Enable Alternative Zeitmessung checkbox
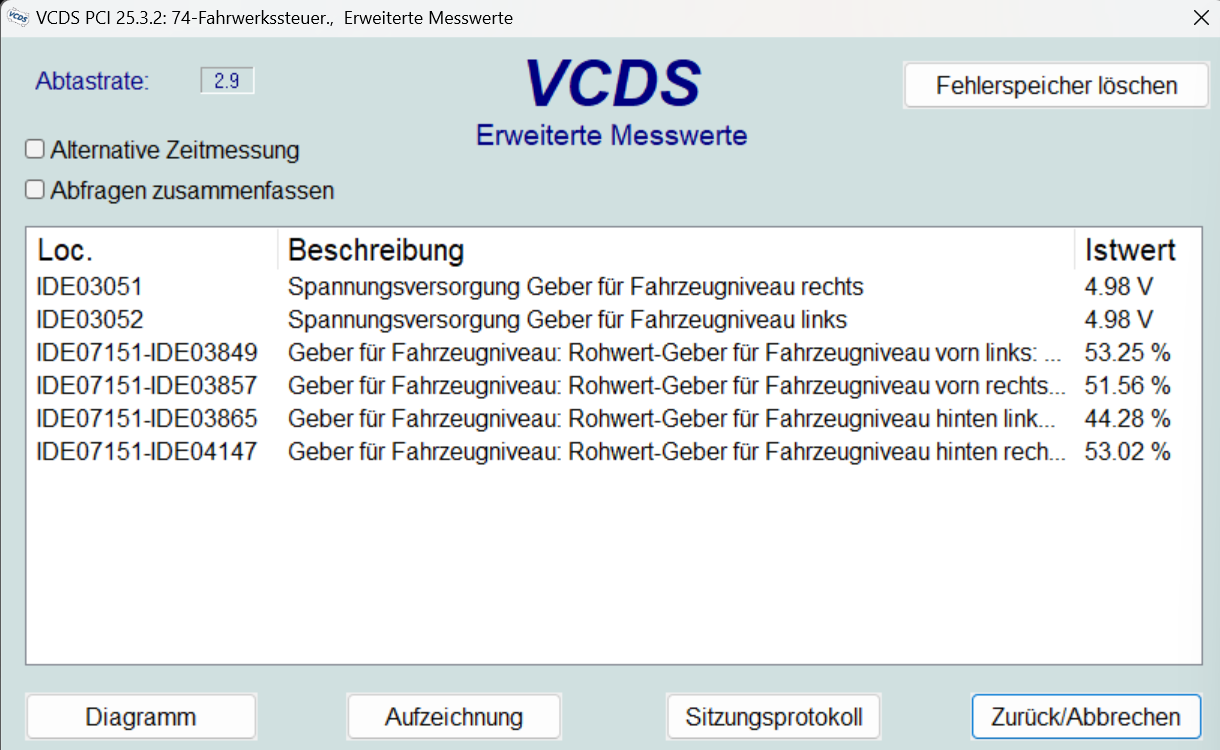Screen dimensions: 1220x750 click(x=35, y=149)
